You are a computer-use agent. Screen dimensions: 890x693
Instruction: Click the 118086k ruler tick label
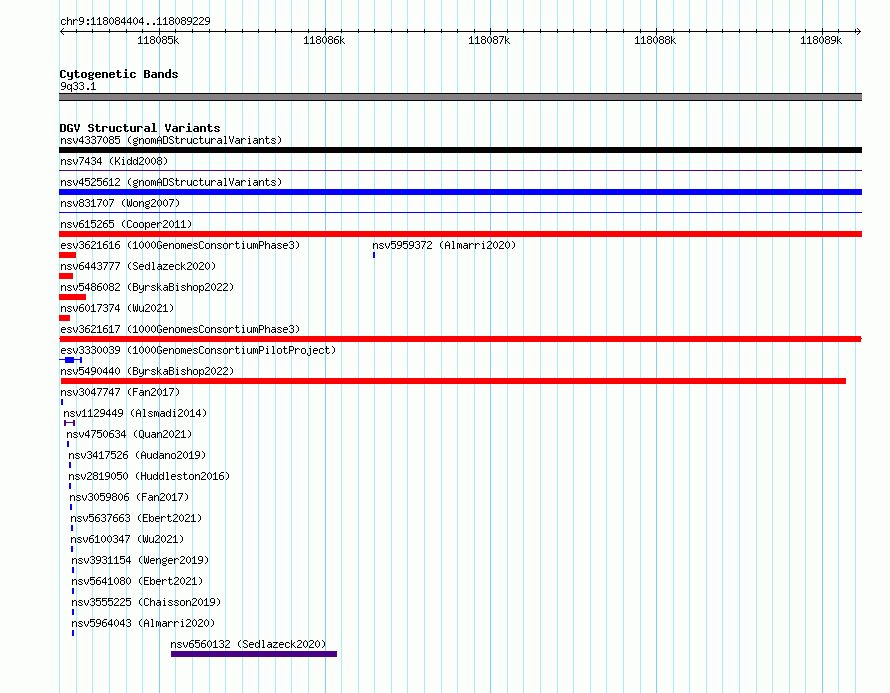click(x=324, y=40)
